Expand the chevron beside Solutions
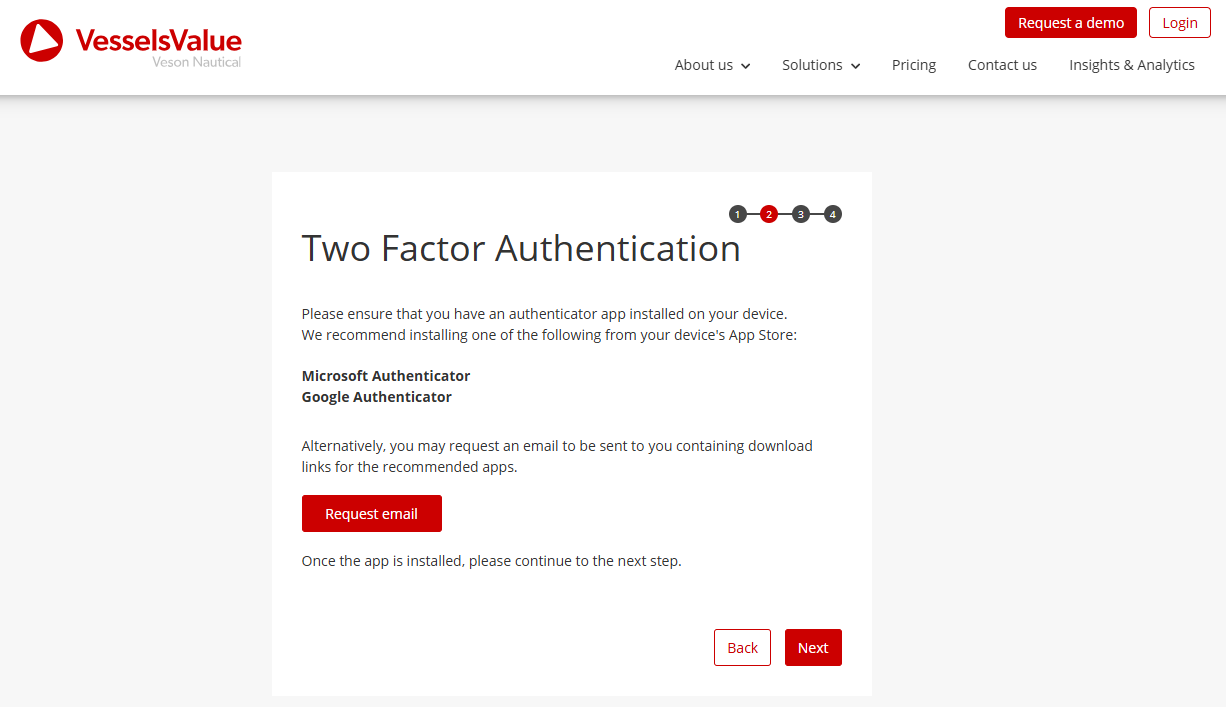This screenshot has height=707, width=1226. click(855, 66)
